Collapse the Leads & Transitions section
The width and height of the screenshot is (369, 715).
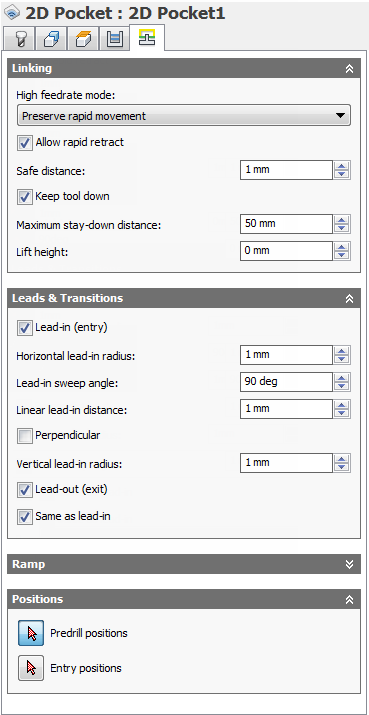pyautogui.click(x=349, y=298)
